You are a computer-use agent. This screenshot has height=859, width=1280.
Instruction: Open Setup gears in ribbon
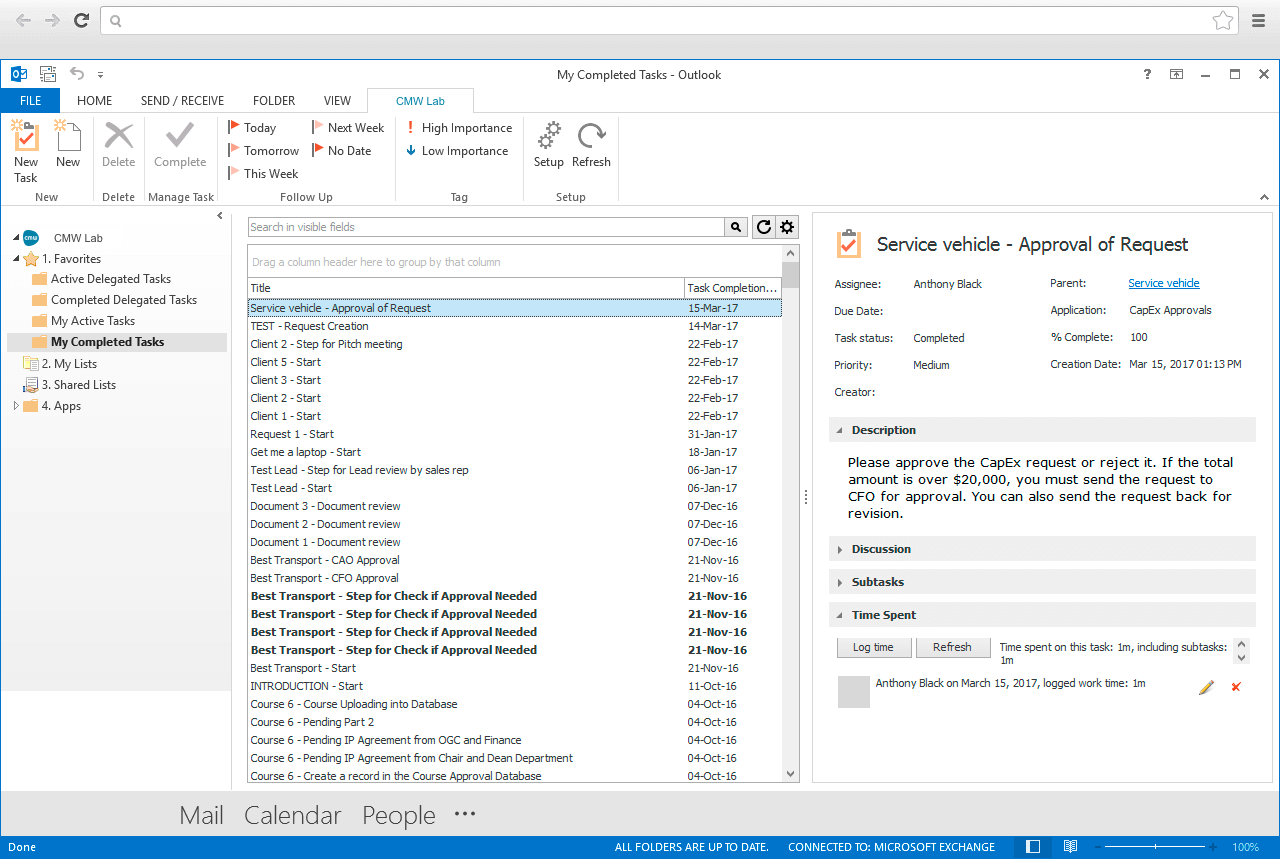548,146
